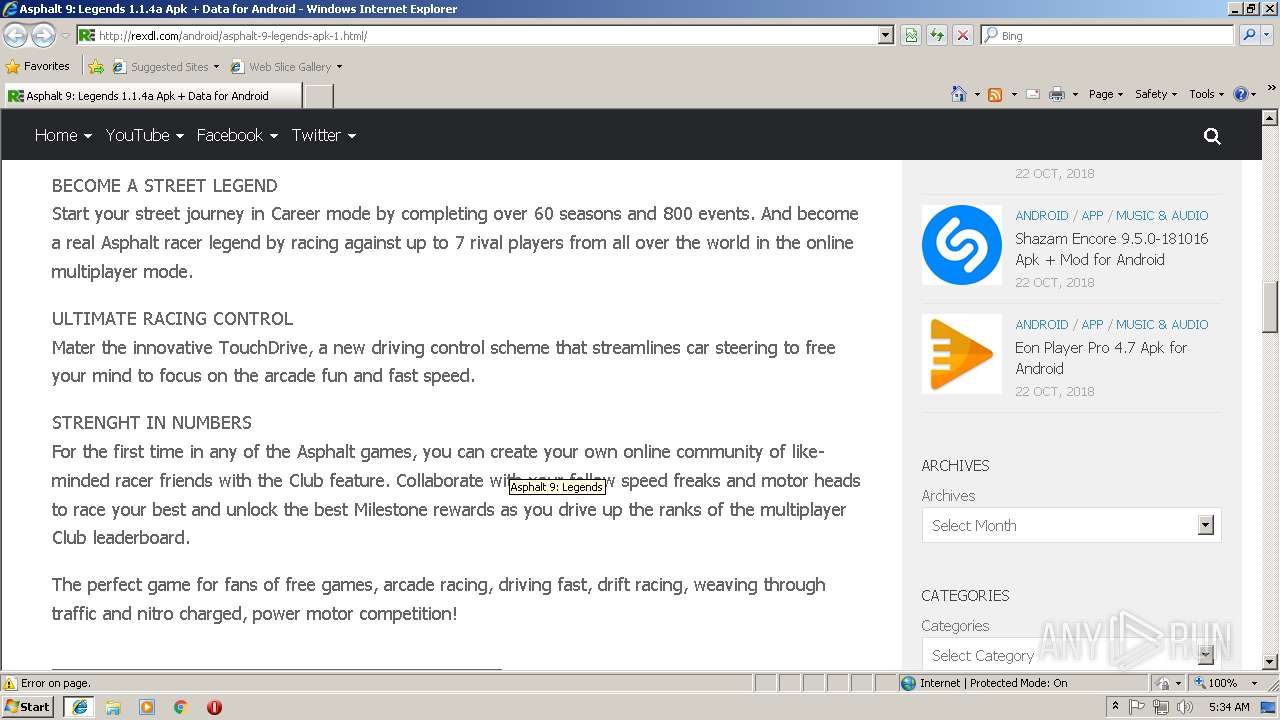Click APP category link above Shazam

pyautogui.click(x=1092, y=215)
